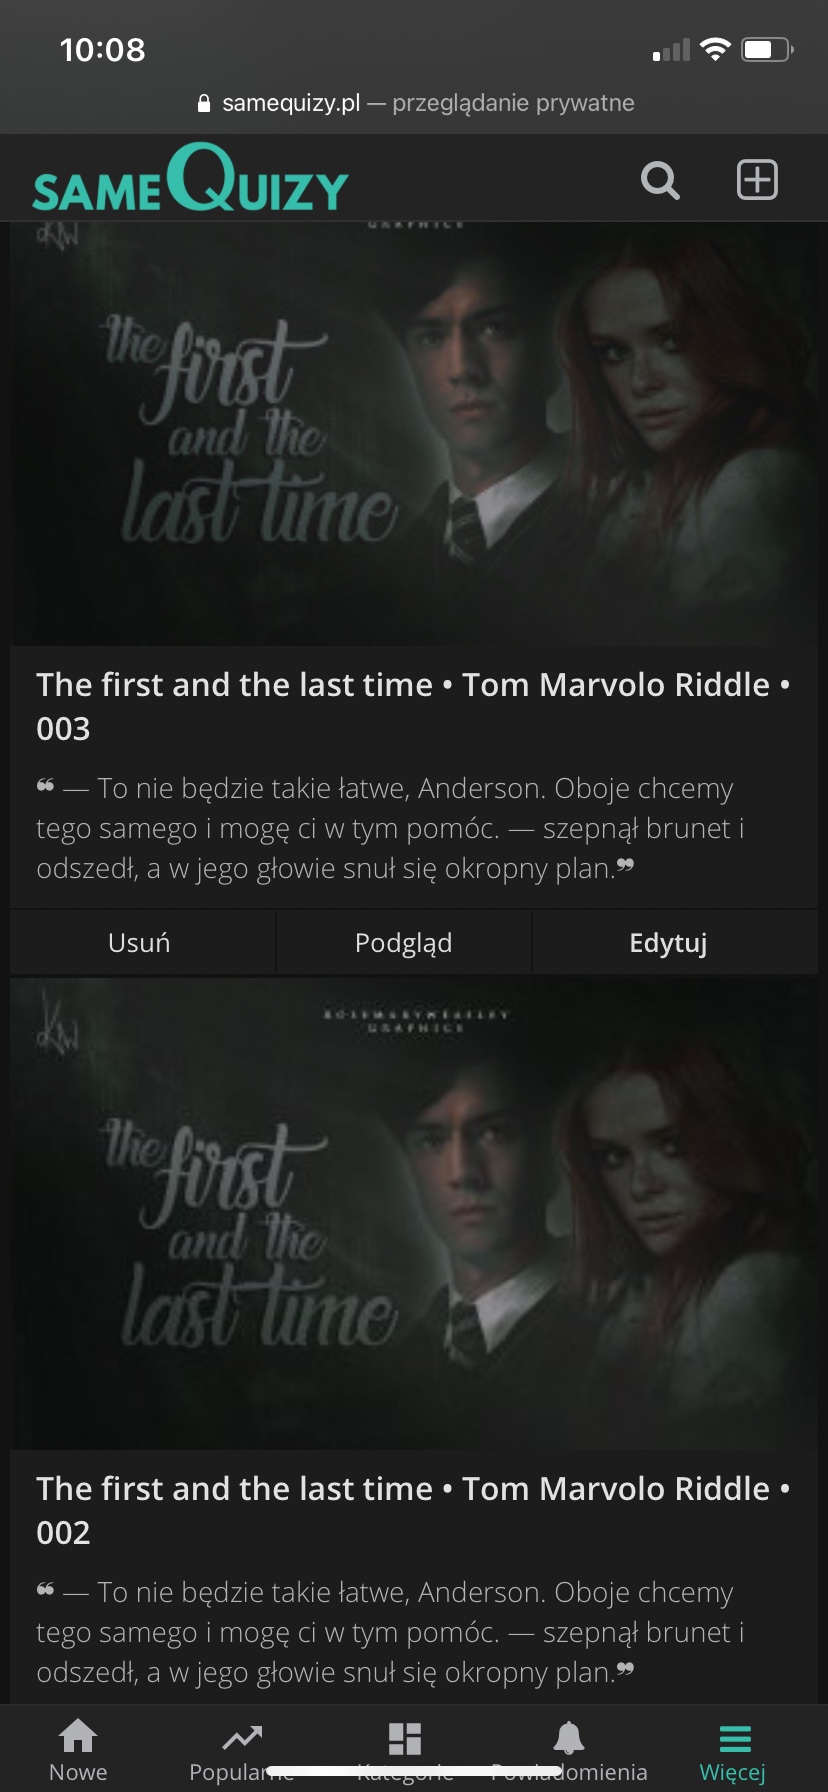Open the quote description under chapter 002
828x1792 pixels.
[x=392, y=1632]
